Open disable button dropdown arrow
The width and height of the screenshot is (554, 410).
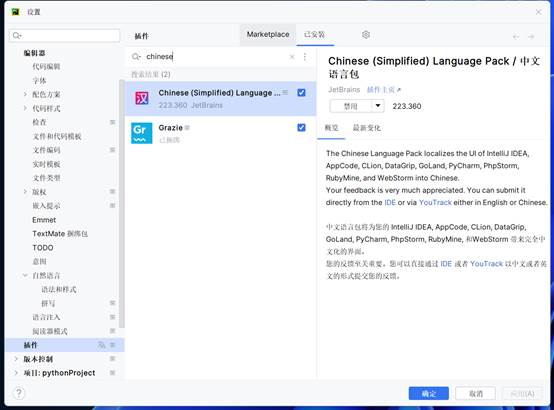point(378,106)
